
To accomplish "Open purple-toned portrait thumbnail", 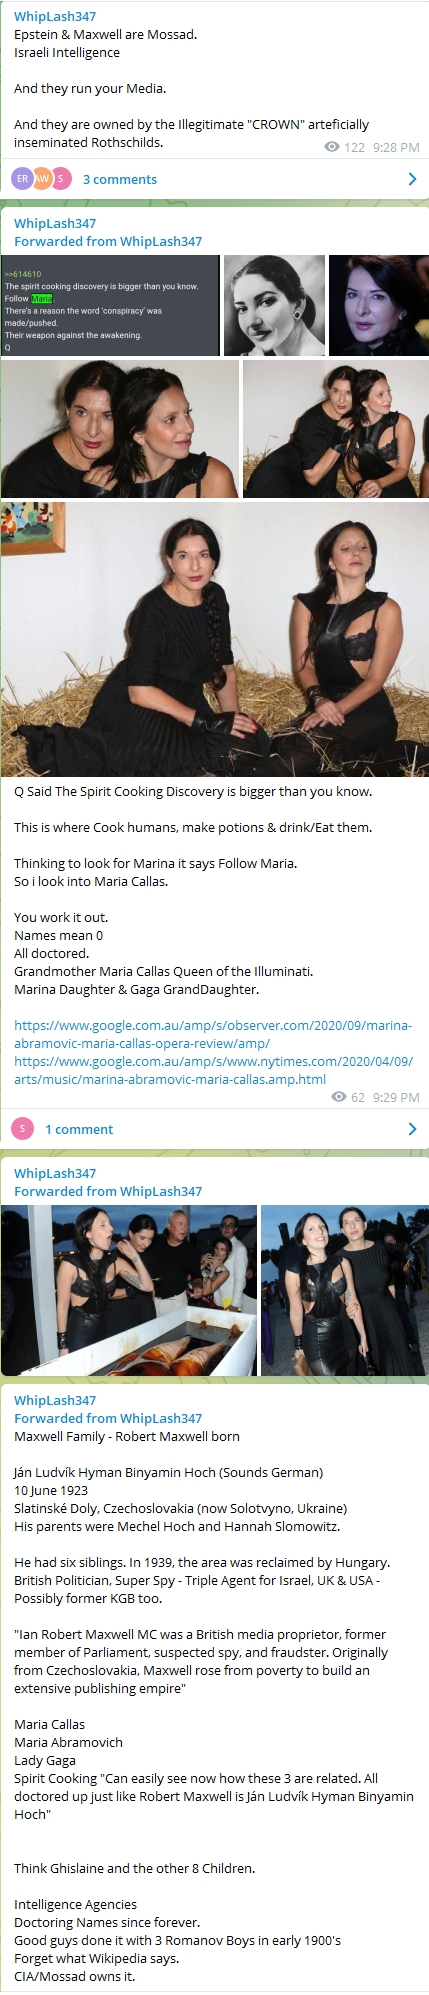I will click(379, 305).
